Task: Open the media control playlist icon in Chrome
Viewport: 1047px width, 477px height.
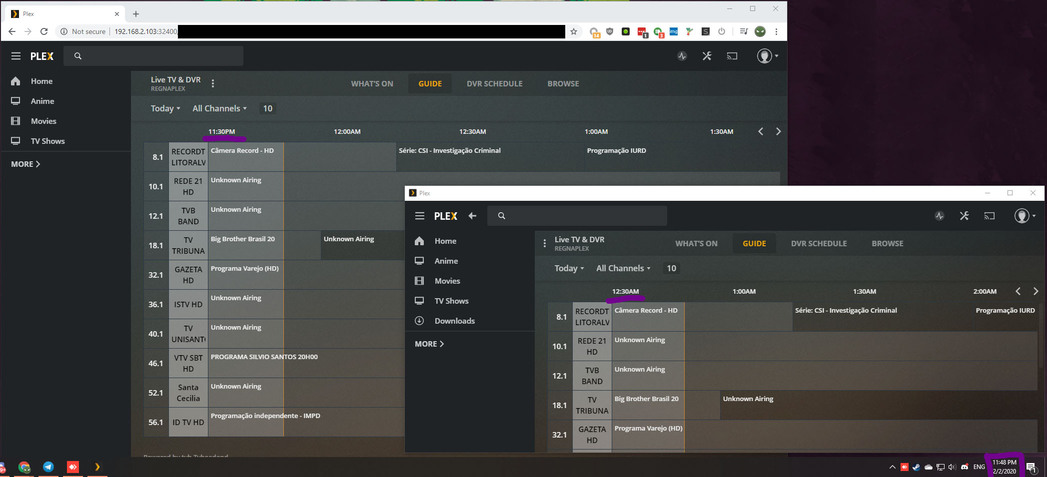Action: click(x=743, y=31)
